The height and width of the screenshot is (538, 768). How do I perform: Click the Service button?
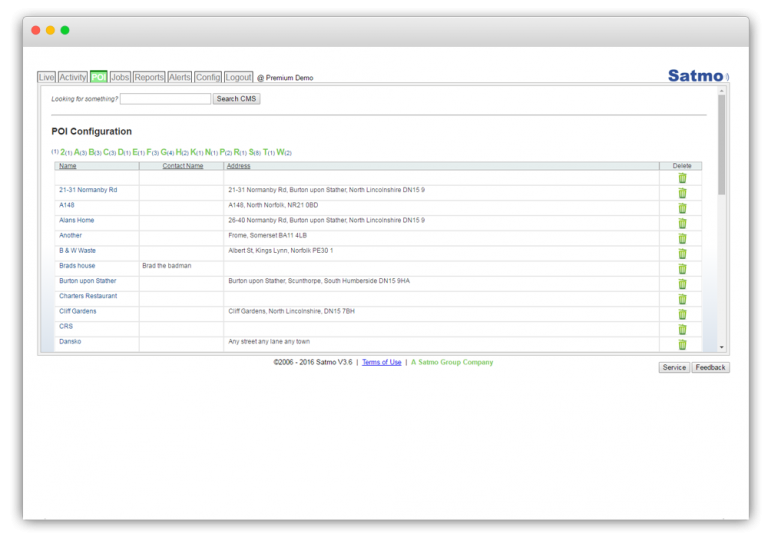tap(674, 367)
